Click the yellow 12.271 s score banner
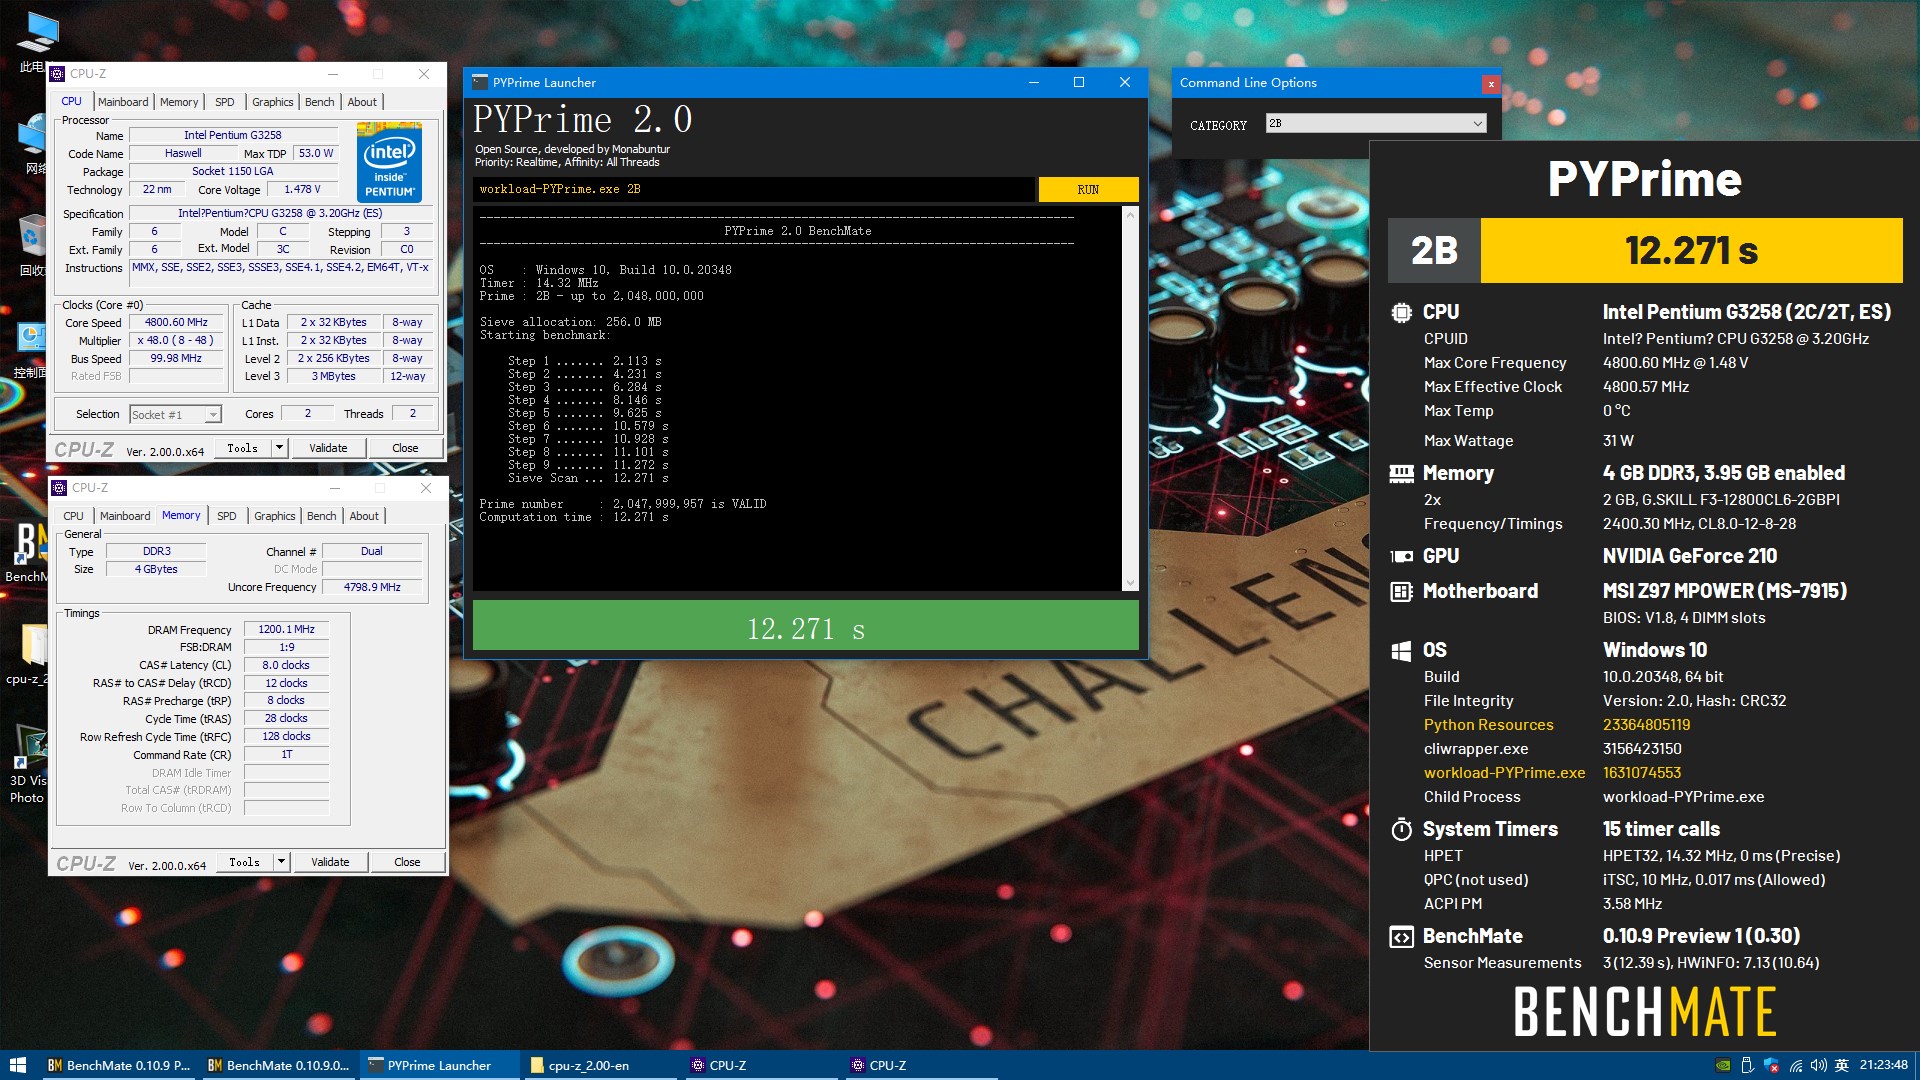Image resolution: width=1920 pixels, height=1080 pixels. coord(1691,250)
